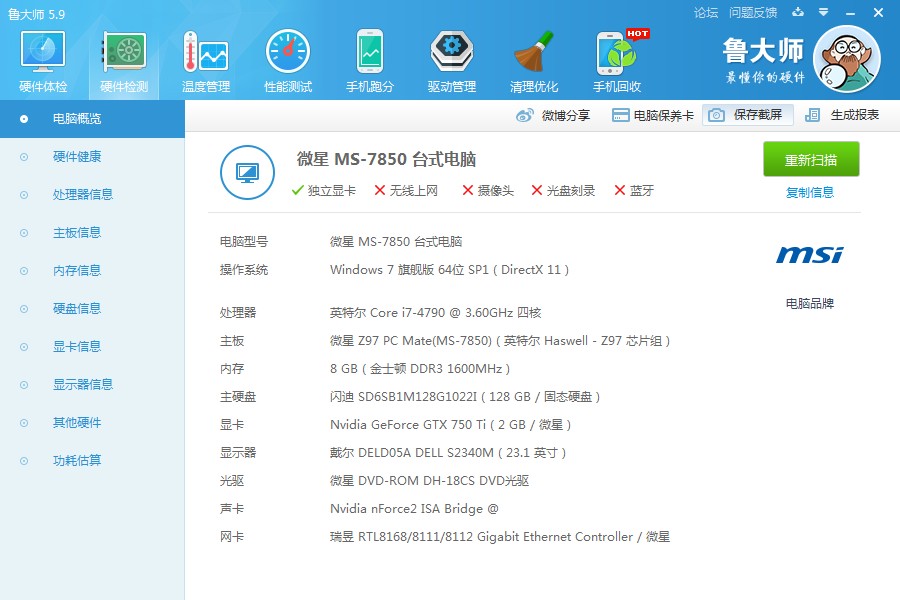
Task: Click the DVD-ROM DH-18CS optical drive value
Action: [429, 481]
